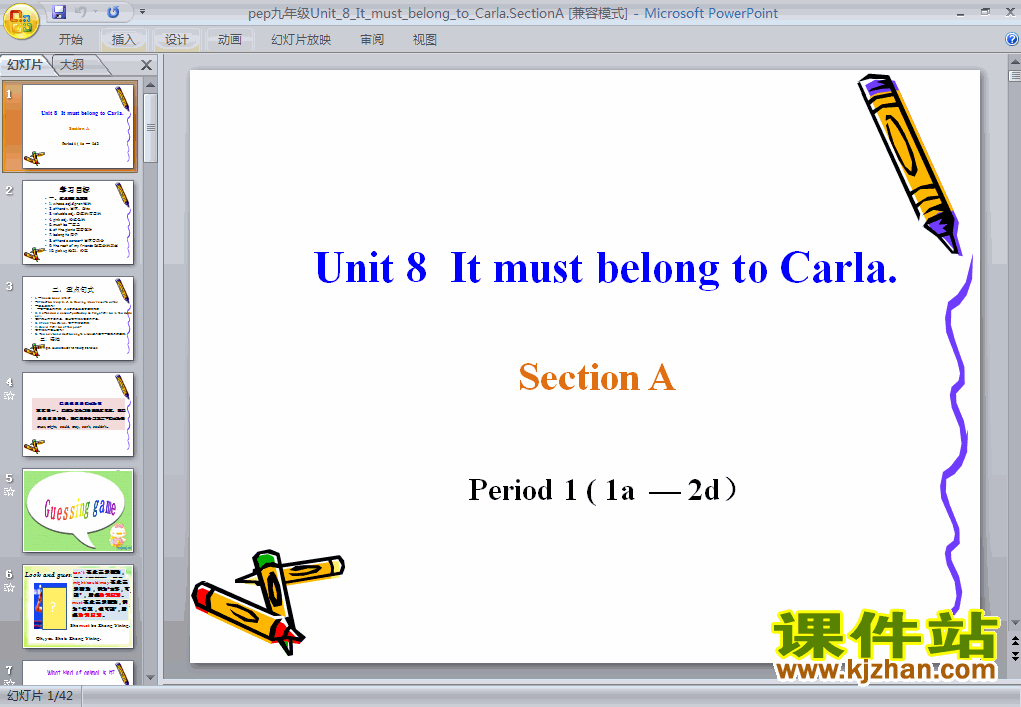Click the 'Period 1 (1a — 2d)' text
The width and height of the screenshot is (1021, 707).
tap(602, 490)
